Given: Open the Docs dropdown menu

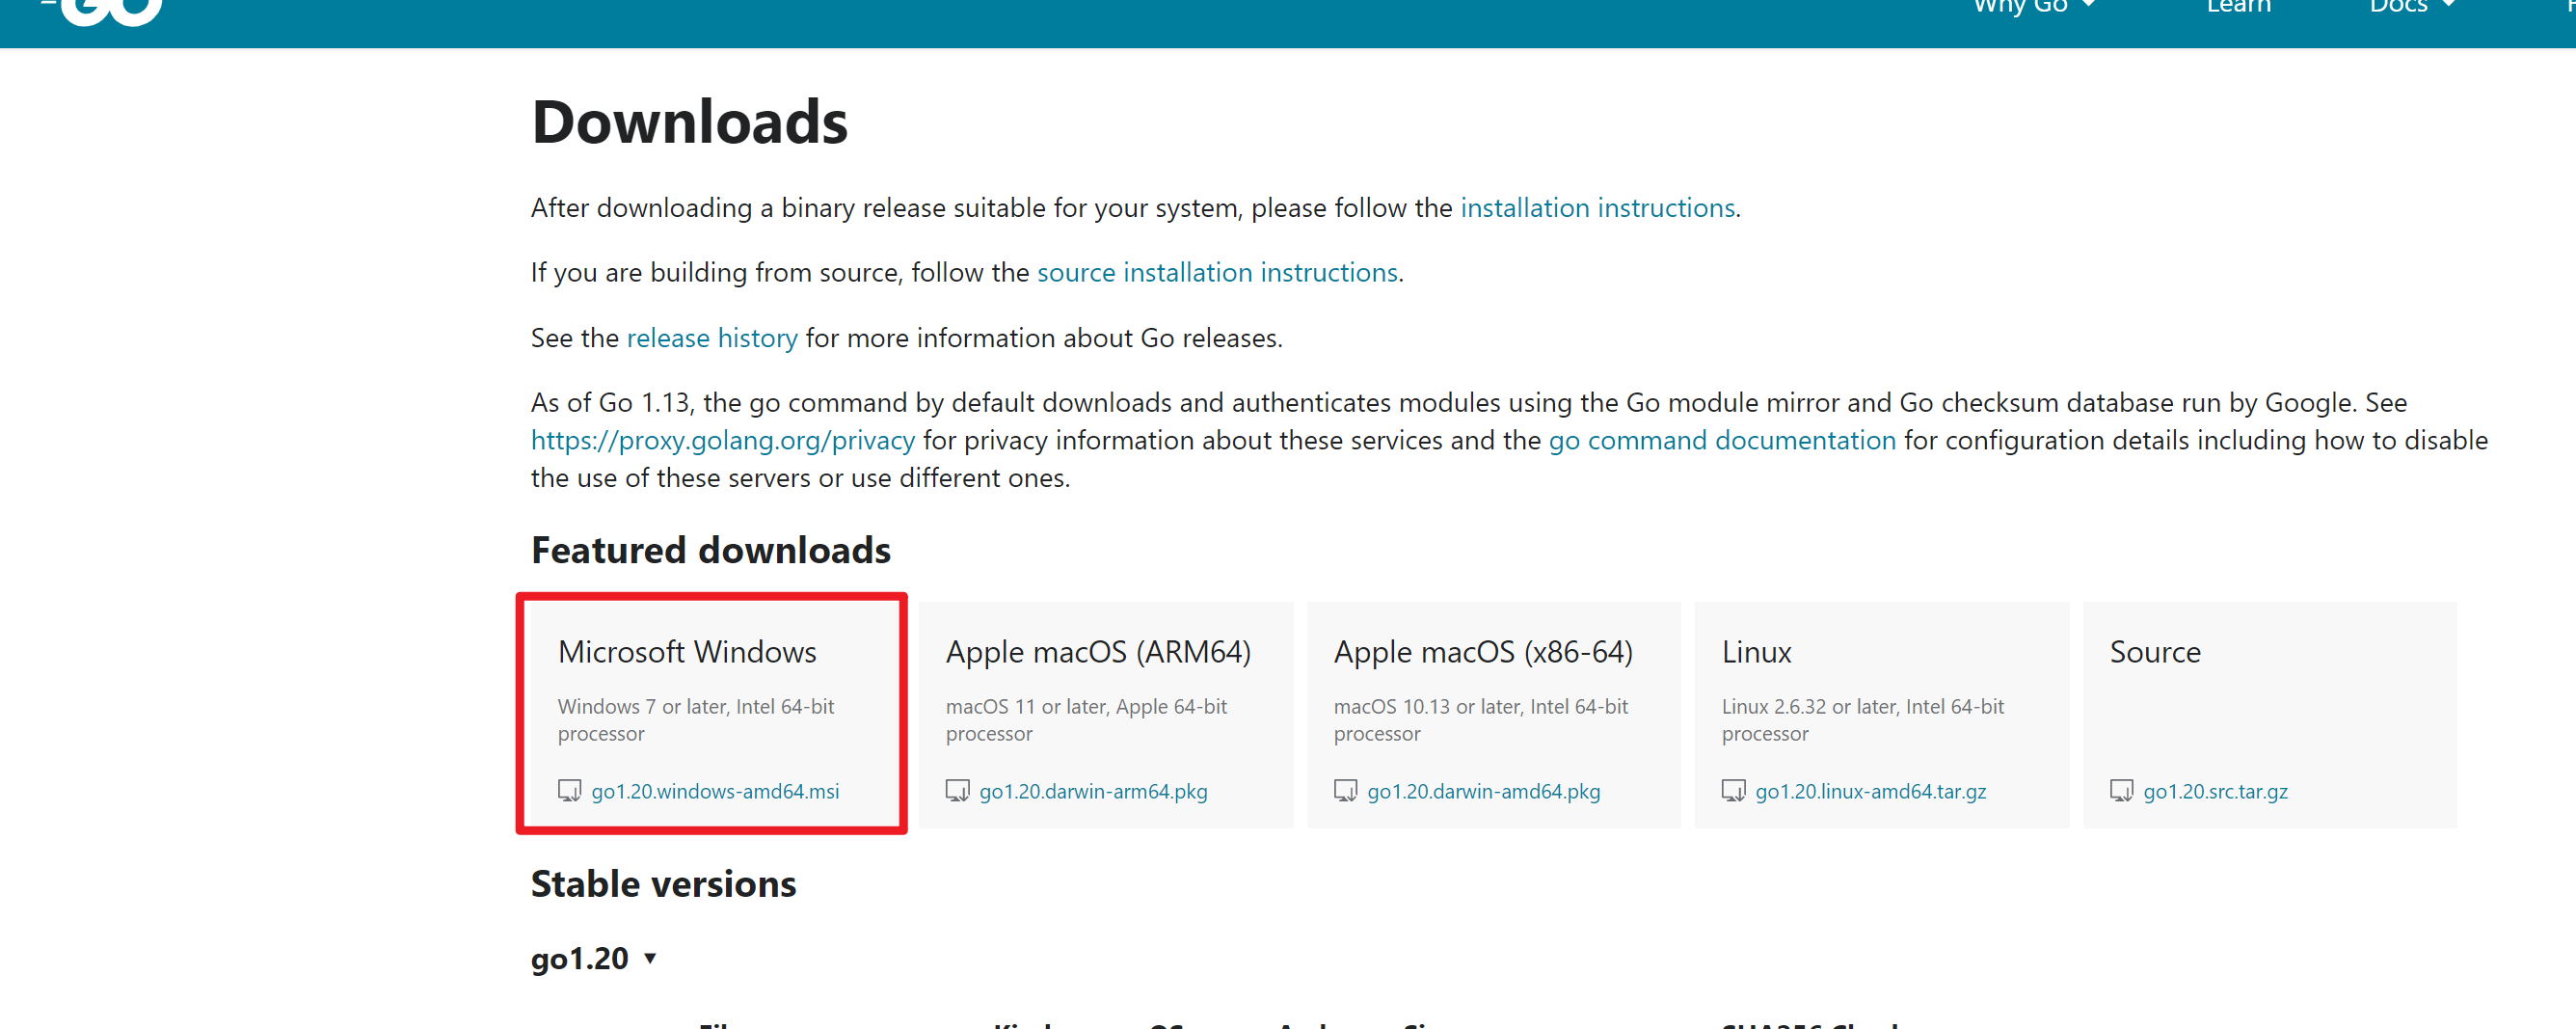Looking at the screenshot, I should click(x=2412, y=7).
